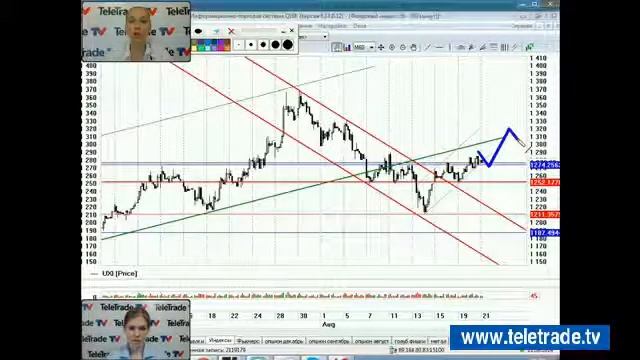Click the UXI [Price] legend label

click(120, 273)
